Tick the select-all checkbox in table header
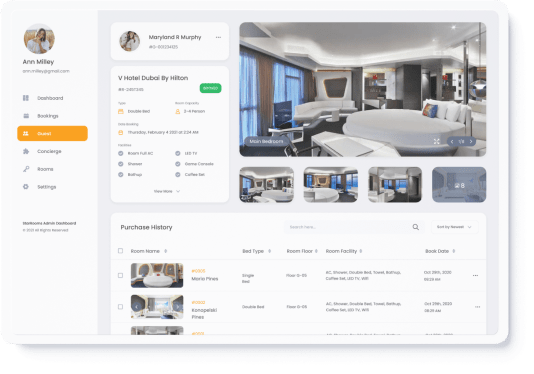Image resolution: width=534 pixels, height=374 pixels. point(120,251)
